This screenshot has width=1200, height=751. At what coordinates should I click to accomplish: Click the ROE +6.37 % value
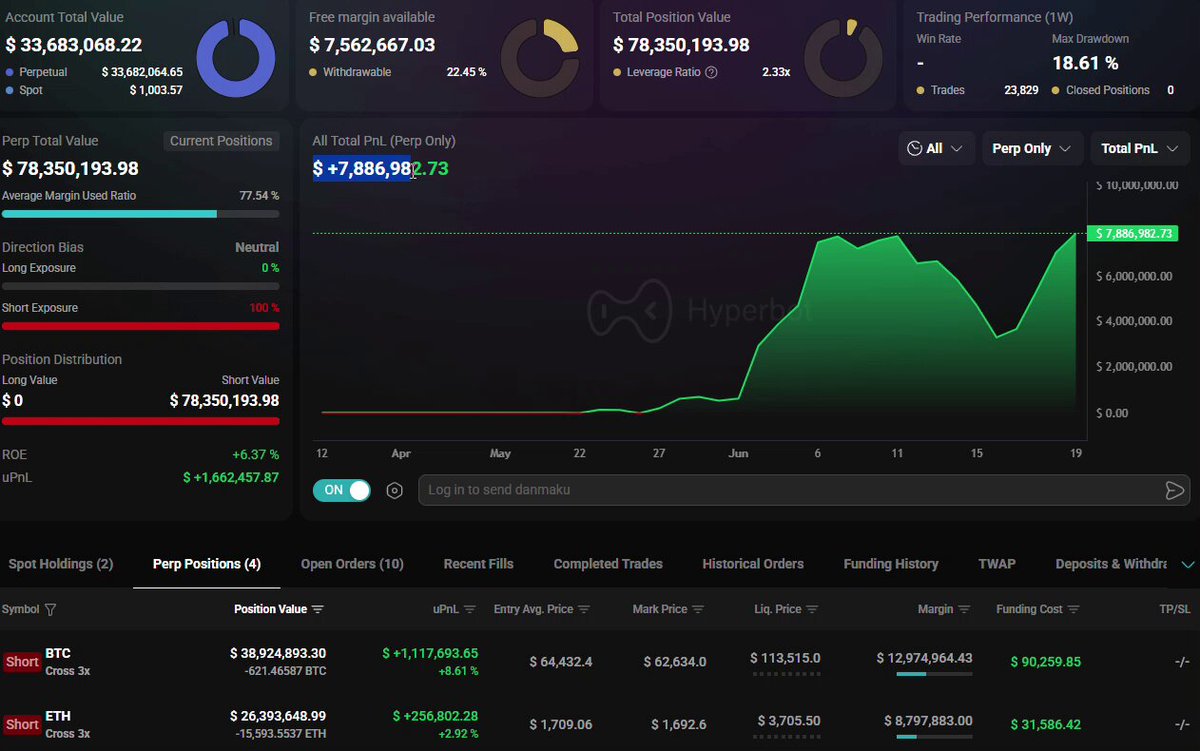click(x=255, y=455)
